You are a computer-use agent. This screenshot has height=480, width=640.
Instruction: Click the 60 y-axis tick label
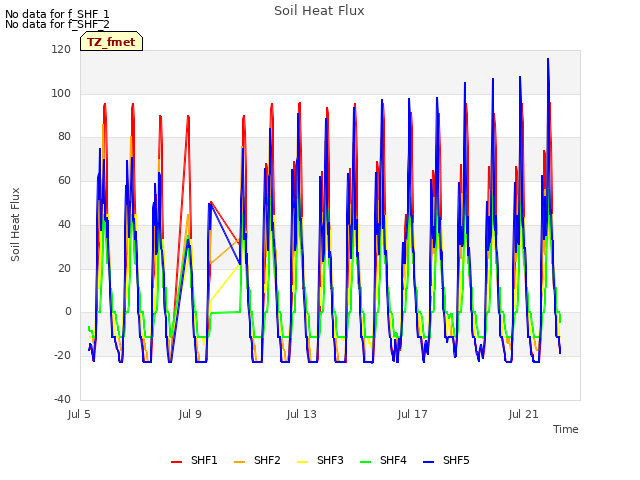(x=64, y=180)
